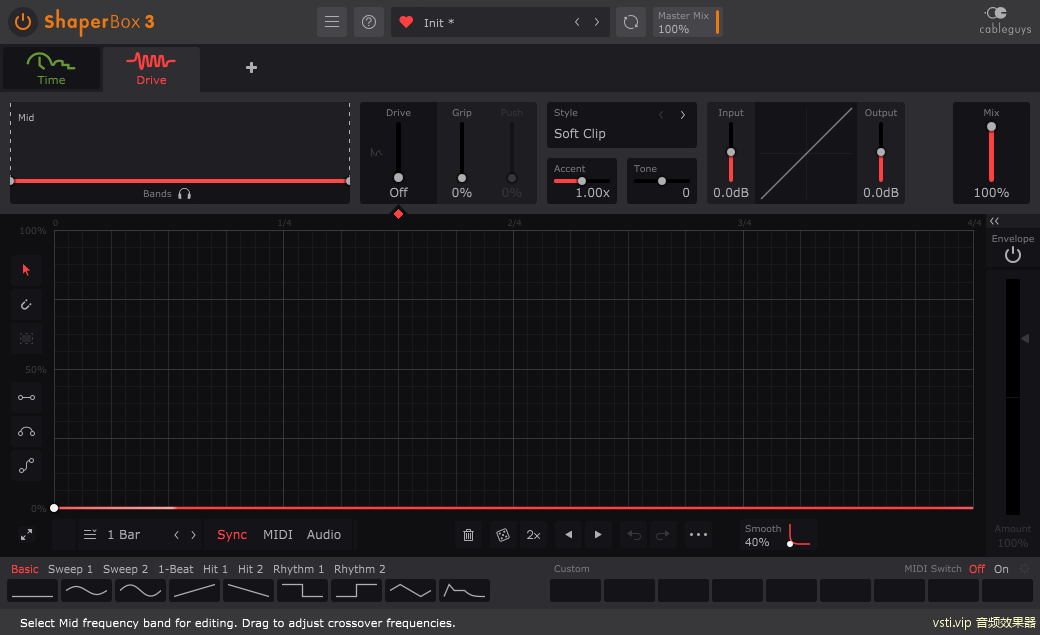The image size is (1040, 635).
Task: Click the red diamond Drive marker
Action: pyautogui.click(x=398, y=214)
